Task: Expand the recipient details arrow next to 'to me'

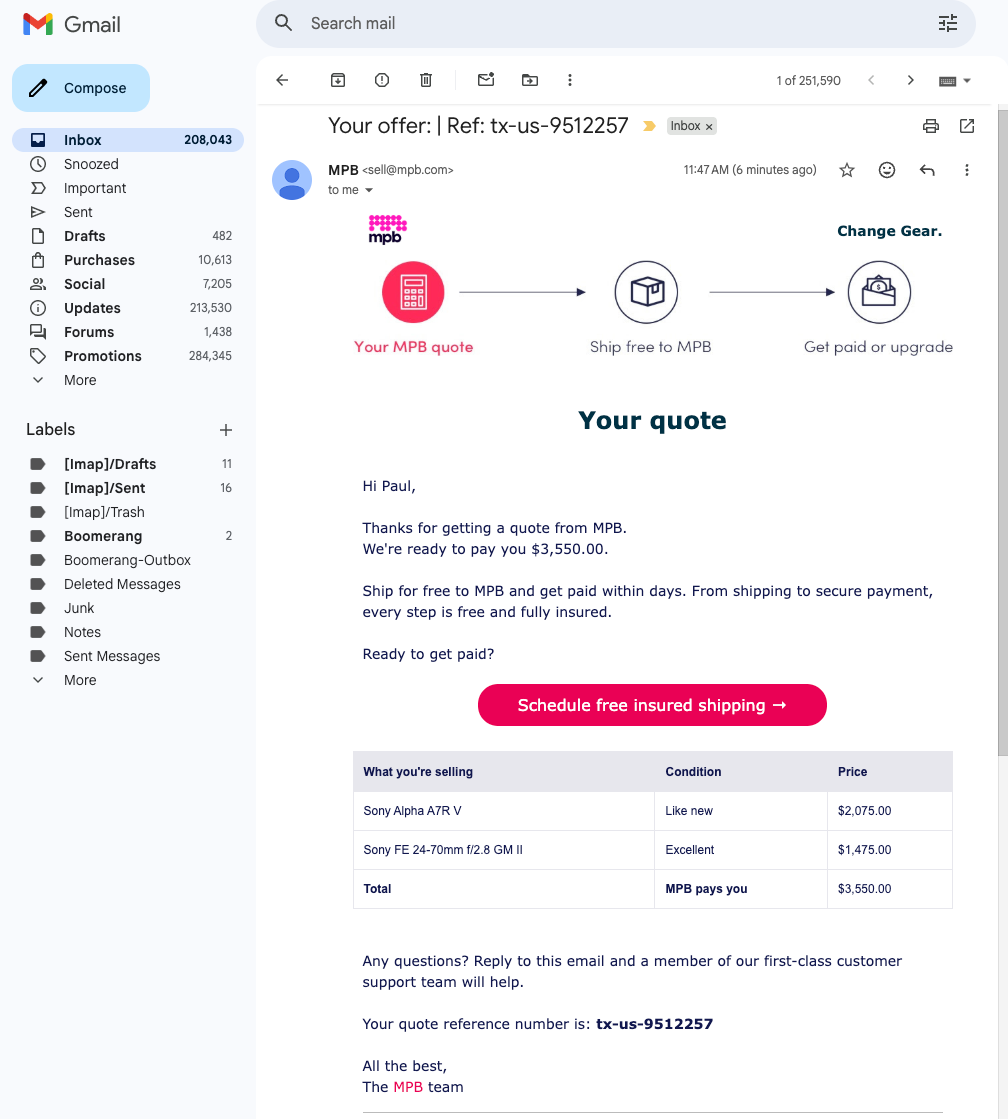Action: (369, 190)
